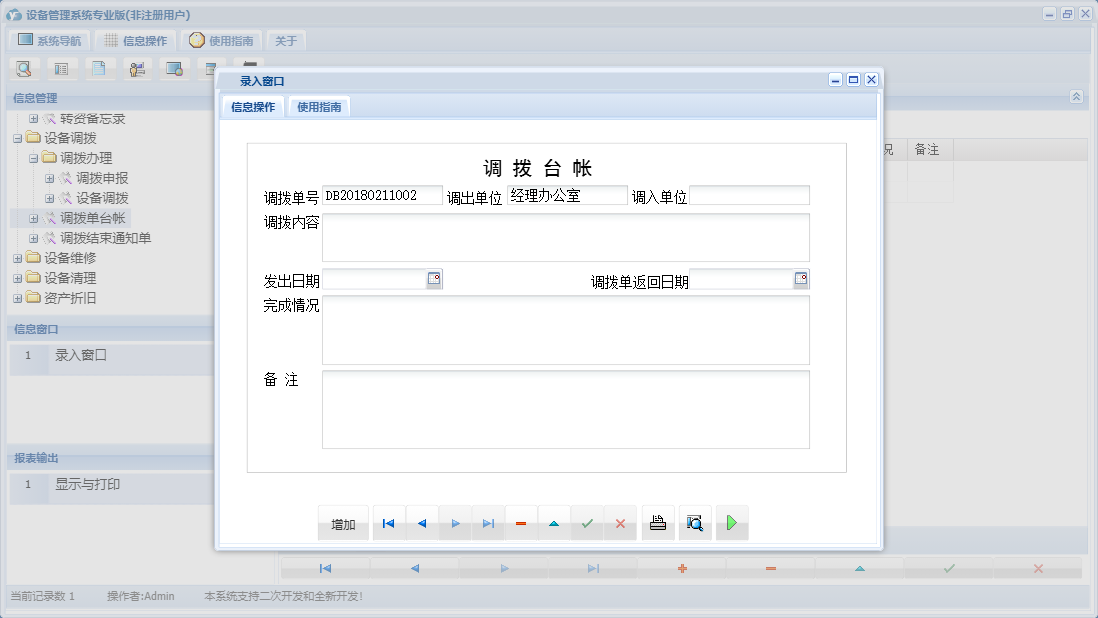Cancel edits with the red X icon
Image resolution: width=1098 pixels, height=618 pixels.
[x=620, y=522]
